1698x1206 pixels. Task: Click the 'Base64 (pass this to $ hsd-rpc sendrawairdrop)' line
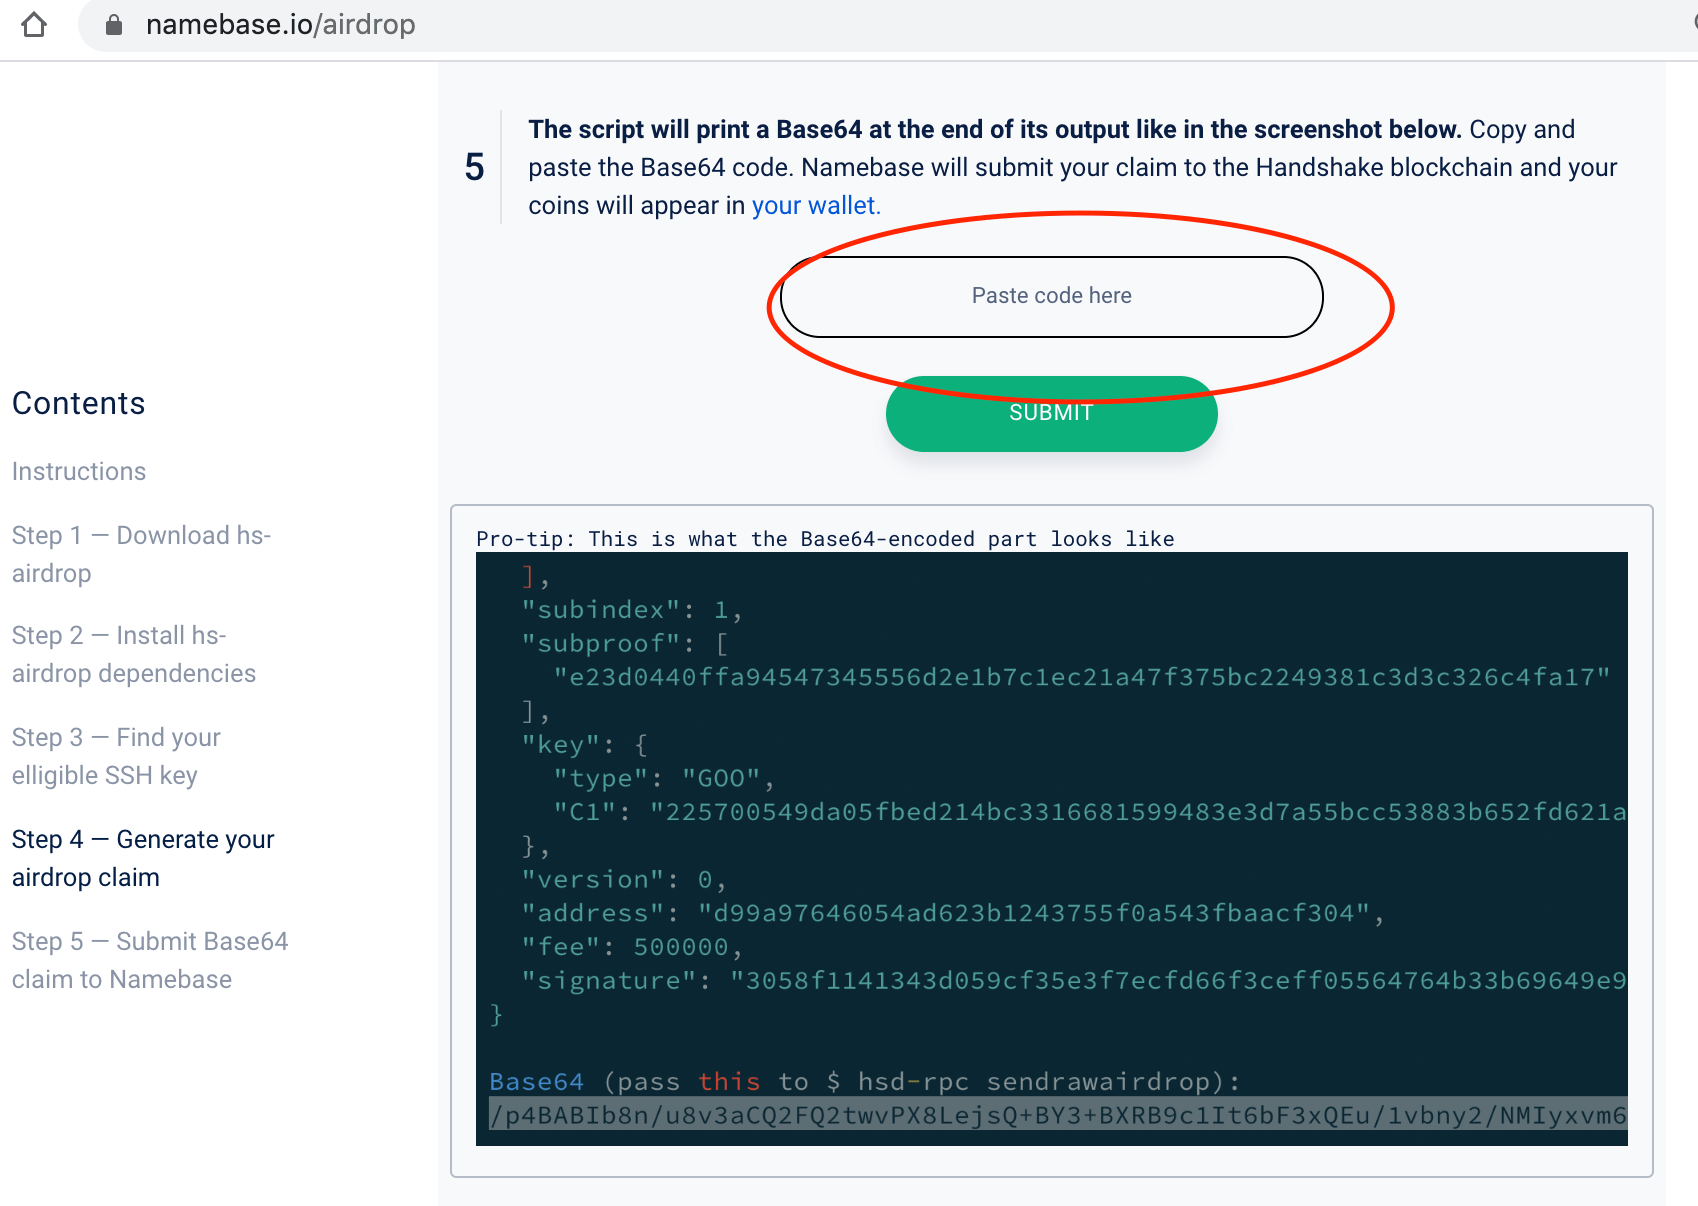pos(865,1082)
